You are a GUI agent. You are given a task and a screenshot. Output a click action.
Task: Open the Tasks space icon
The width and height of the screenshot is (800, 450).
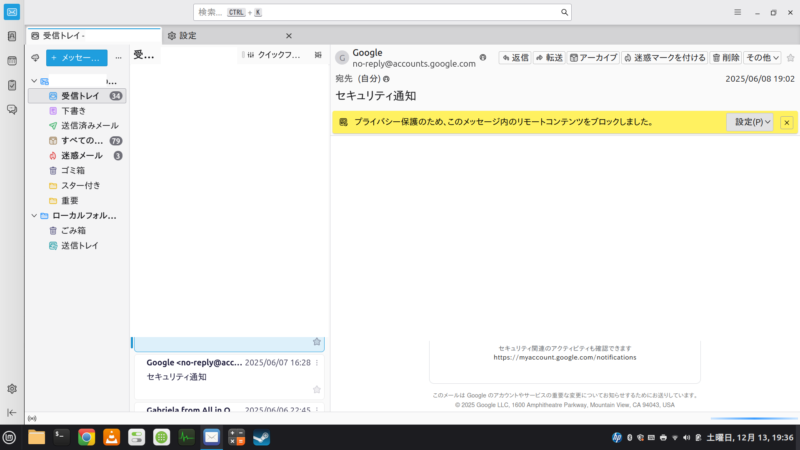(x=12, y=85)
